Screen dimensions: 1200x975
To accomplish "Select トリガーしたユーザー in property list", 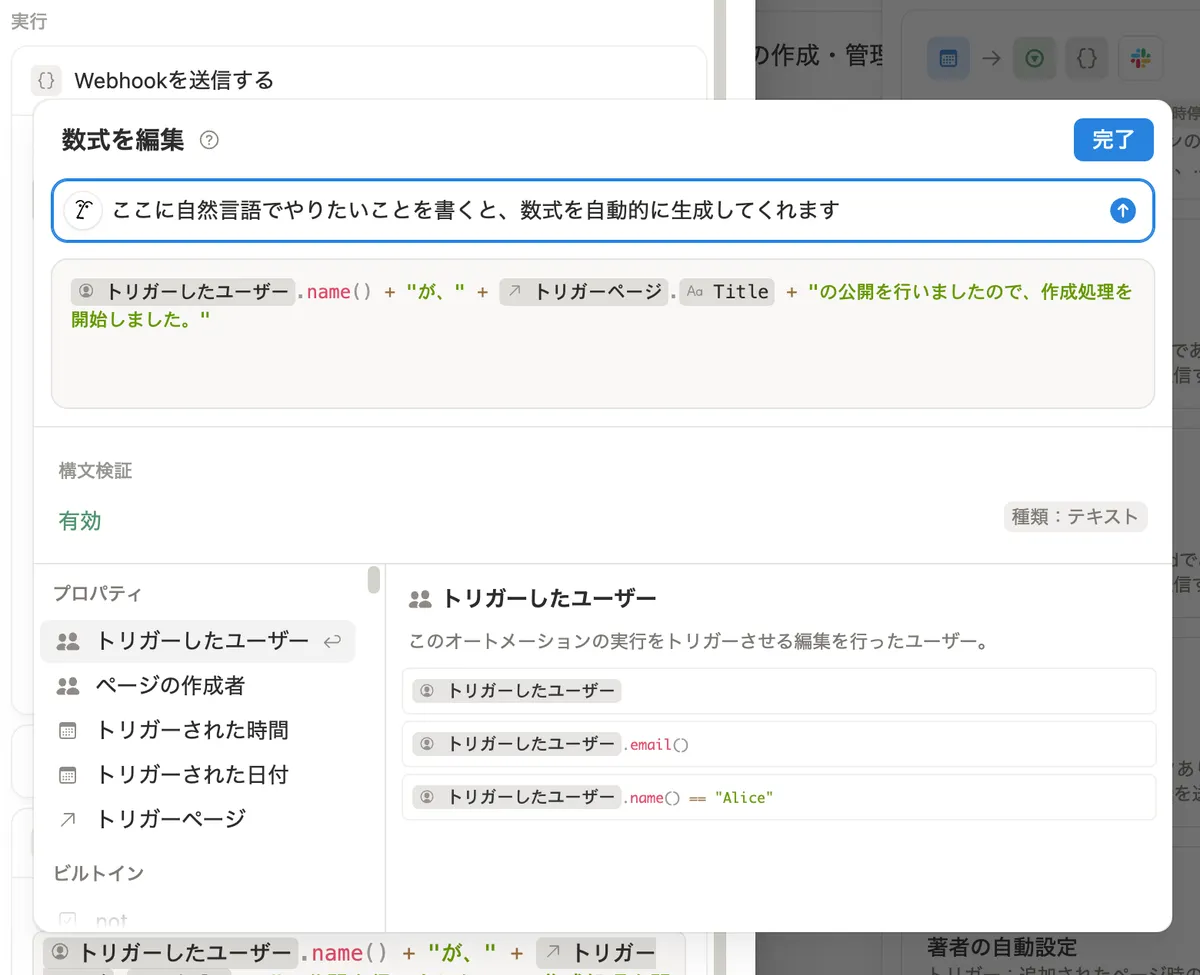I will tap(198, 642).
